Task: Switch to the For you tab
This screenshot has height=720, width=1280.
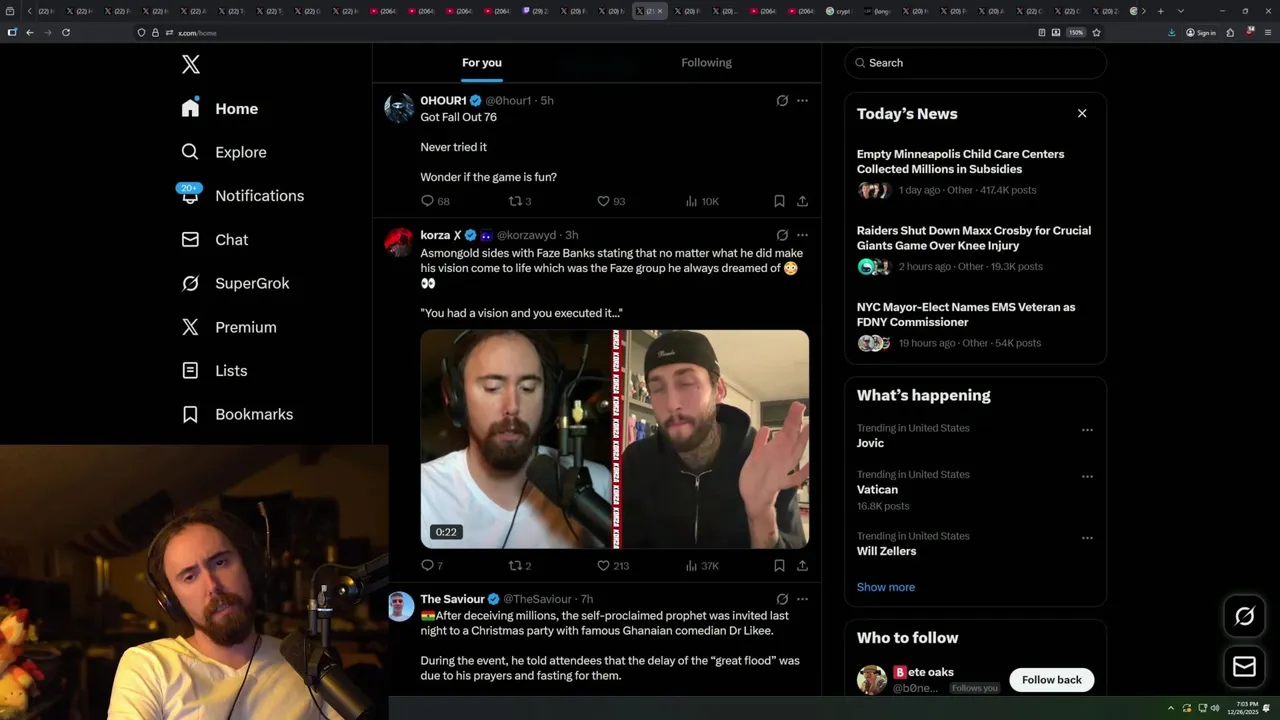Action: [x=482, y=63]
